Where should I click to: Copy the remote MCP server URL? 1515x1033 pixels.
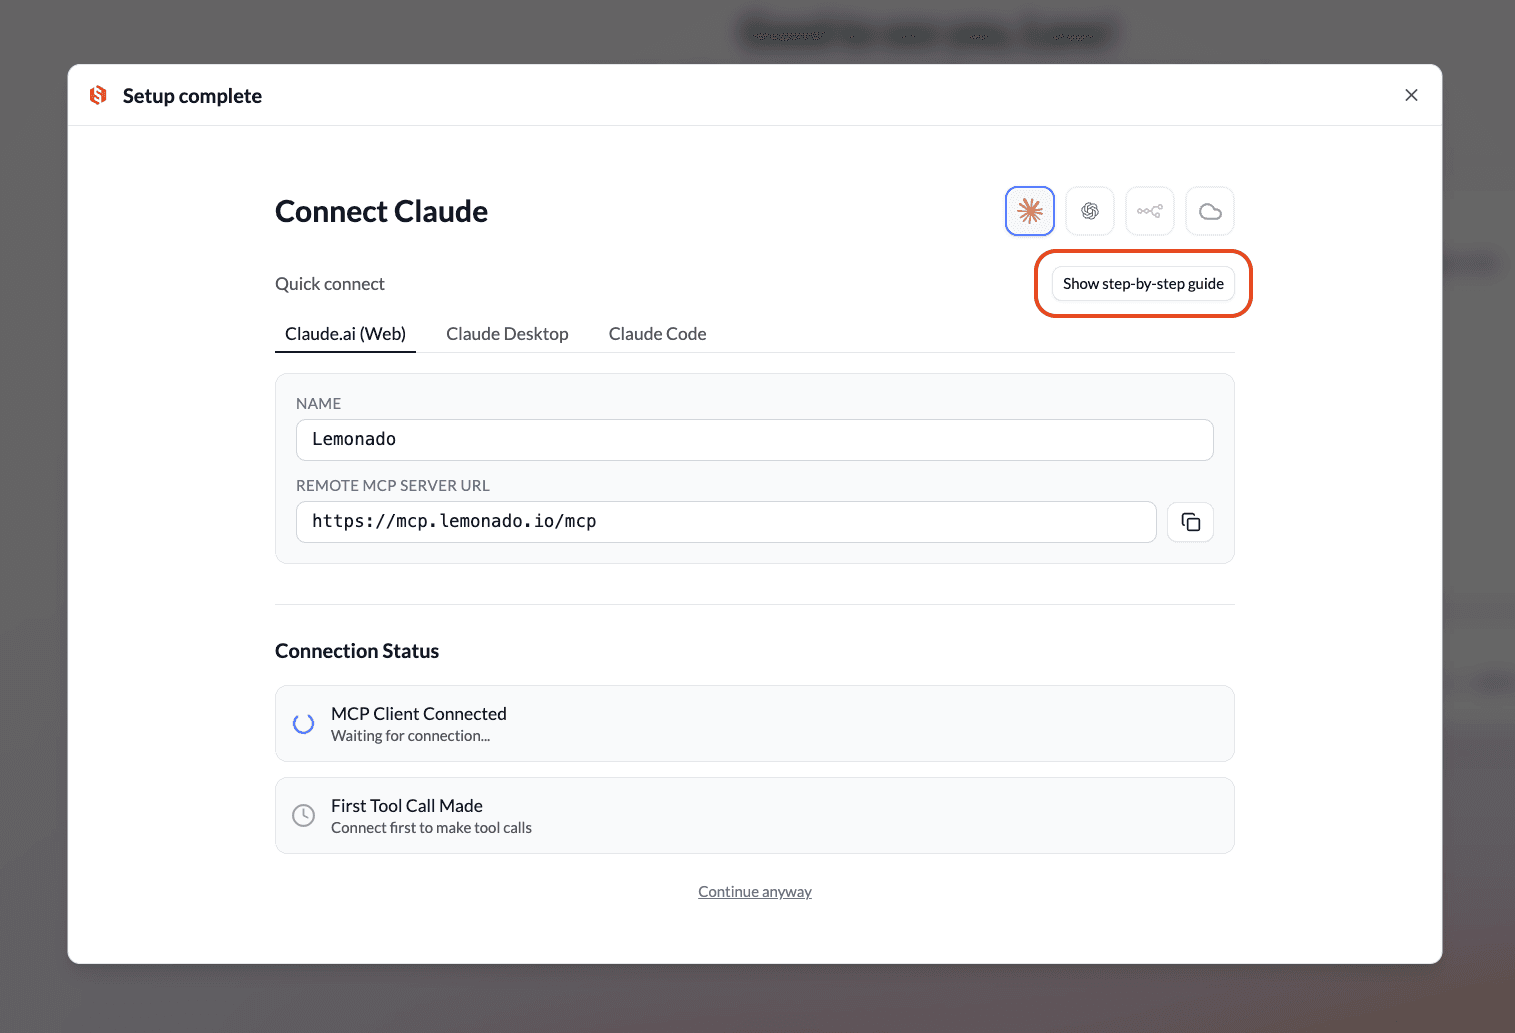coord(1190,522)
